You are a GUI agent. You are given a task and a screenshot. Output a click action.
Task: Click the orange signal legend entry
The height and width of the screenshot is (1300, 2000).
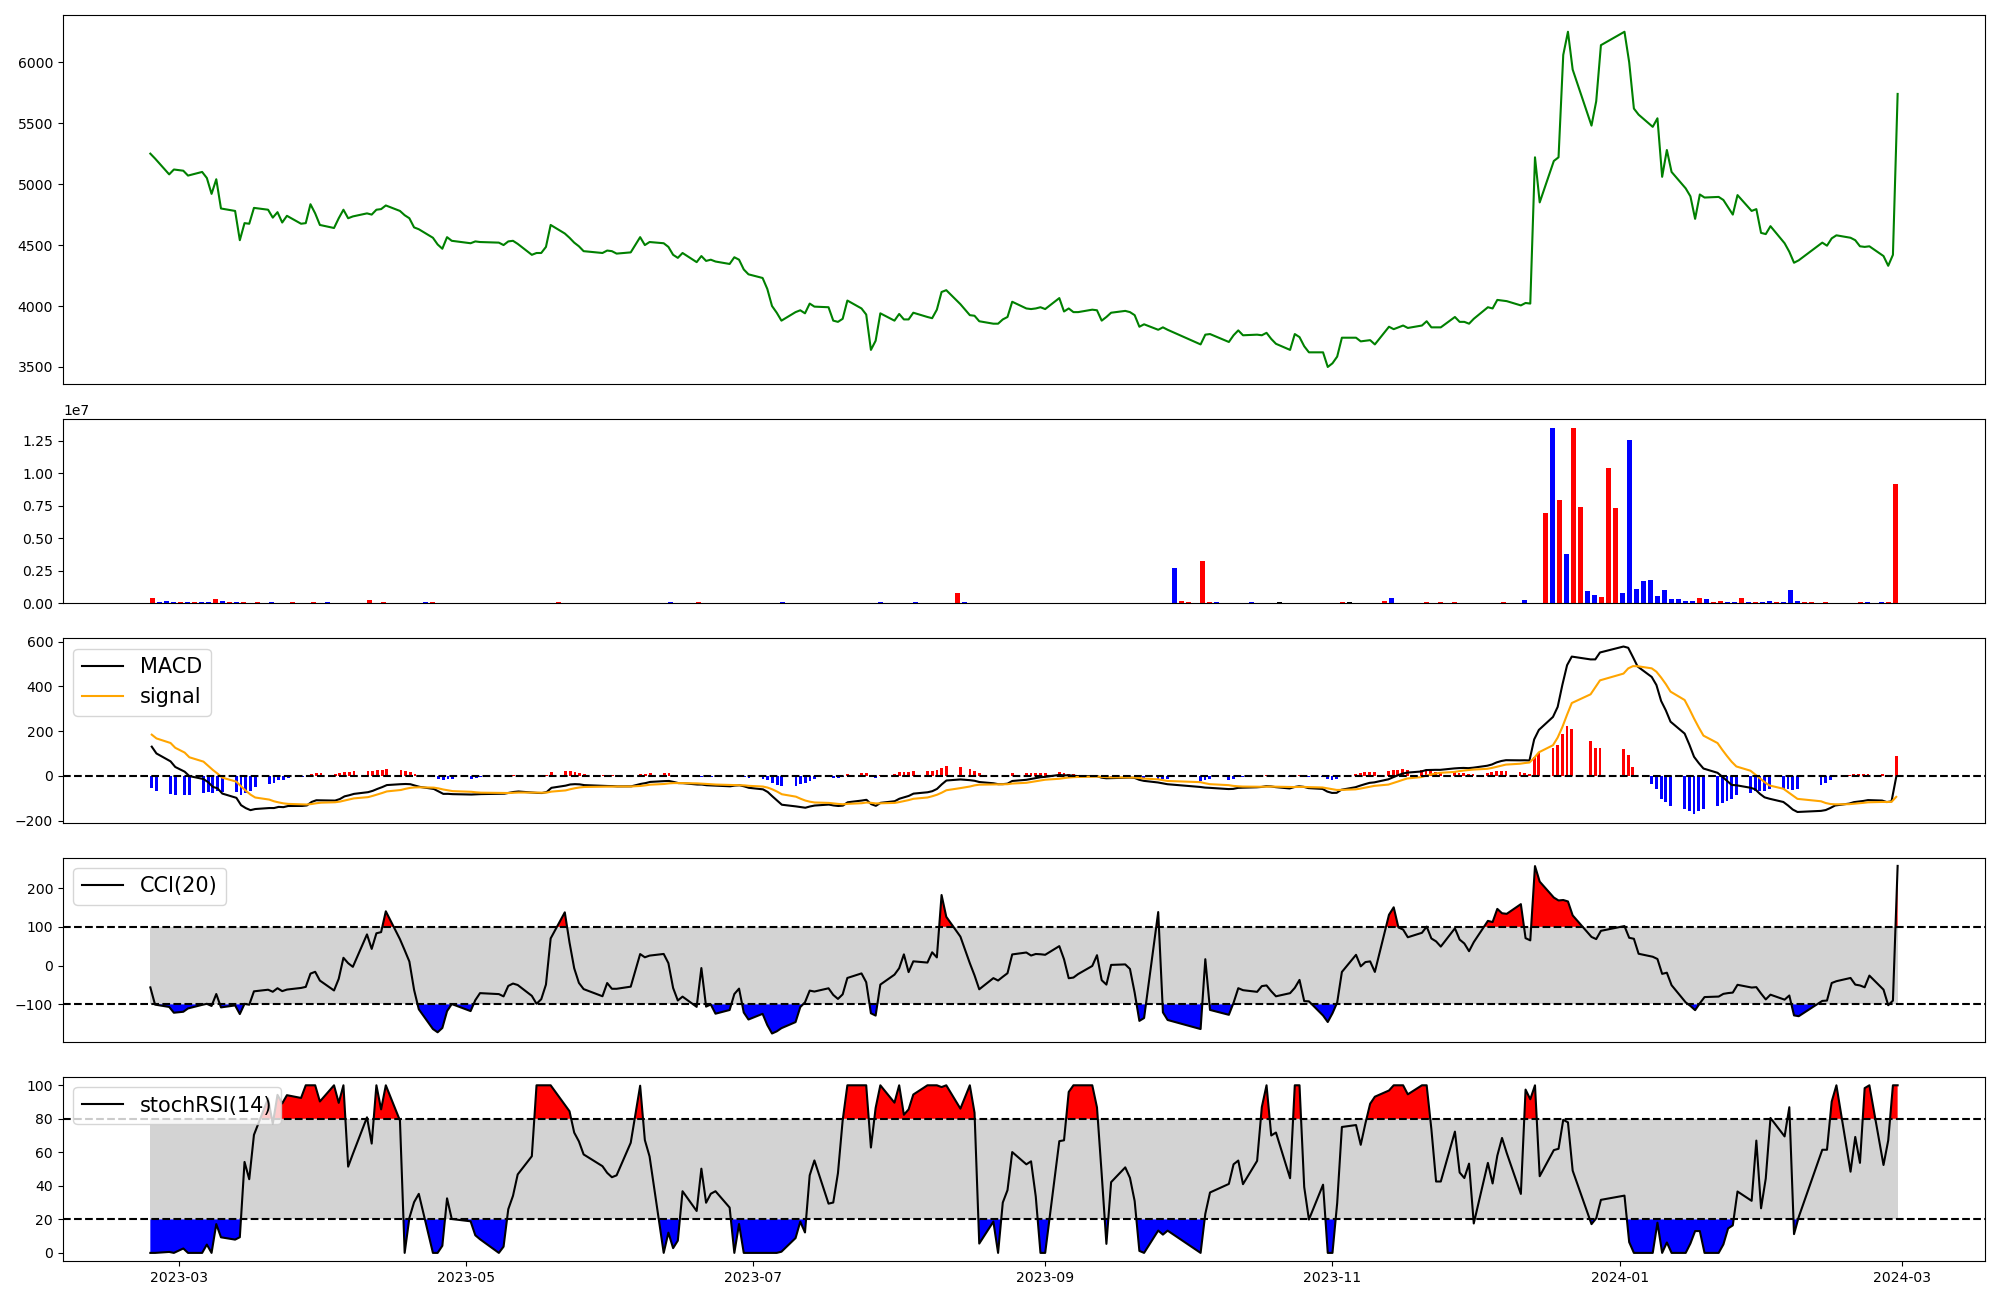point(169,696)
